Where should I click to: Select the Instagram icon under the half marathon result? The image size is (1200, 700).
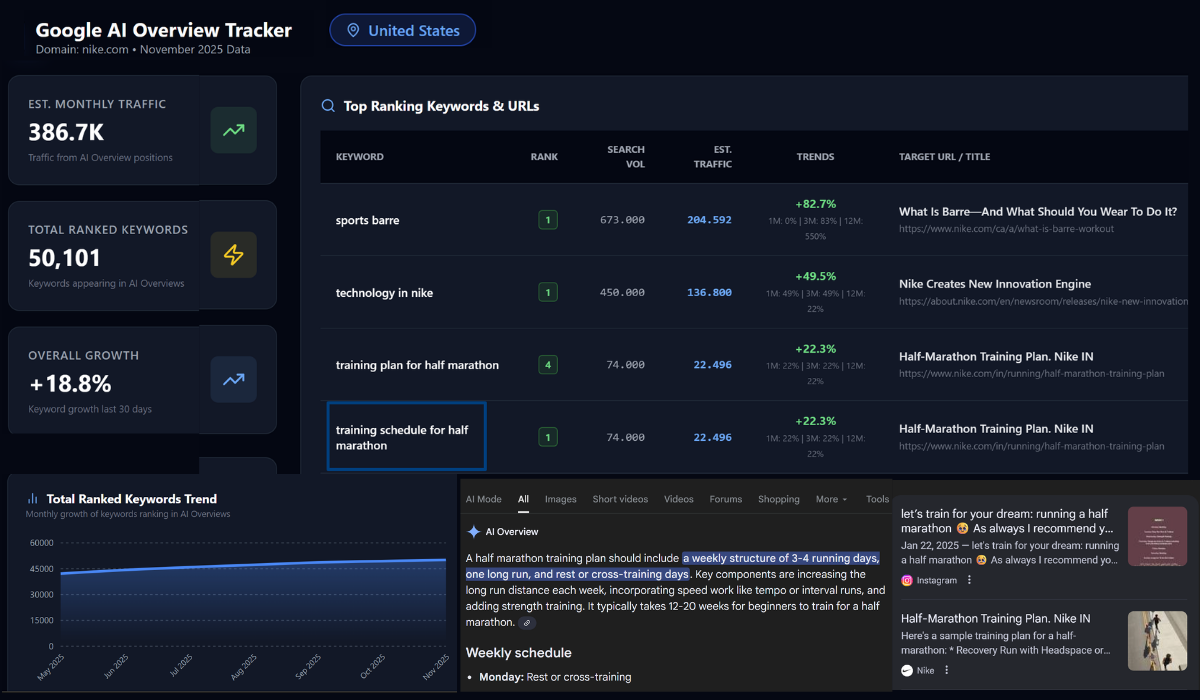click(906, 579)
